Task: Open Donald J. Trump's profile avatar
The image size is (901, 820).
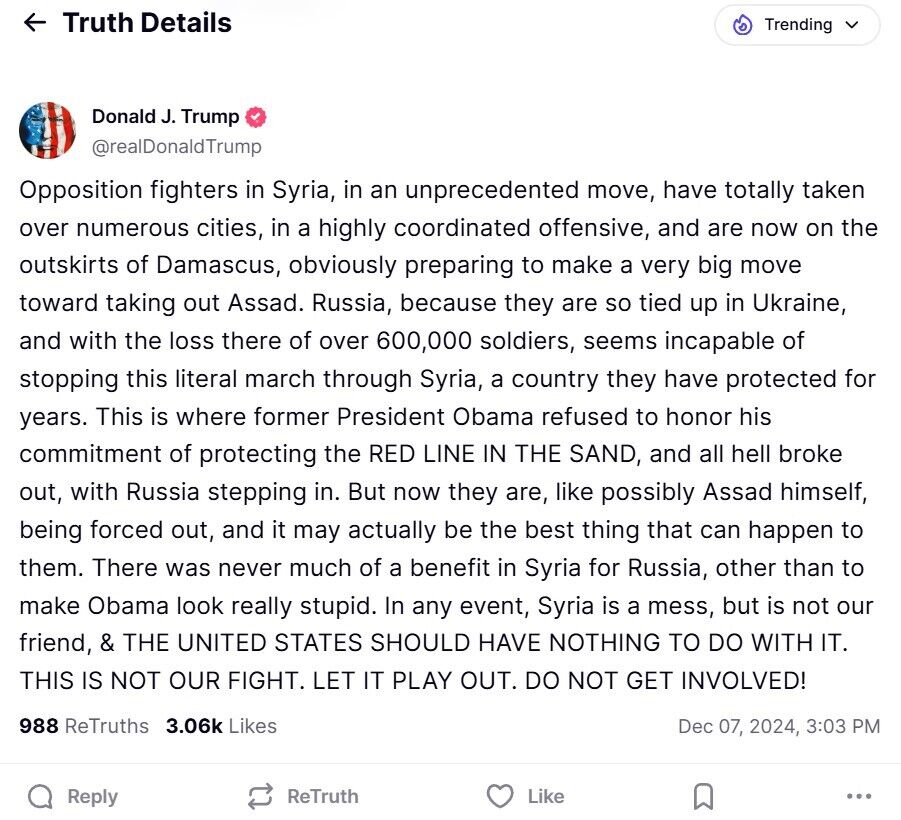Action: coord(47,130)
